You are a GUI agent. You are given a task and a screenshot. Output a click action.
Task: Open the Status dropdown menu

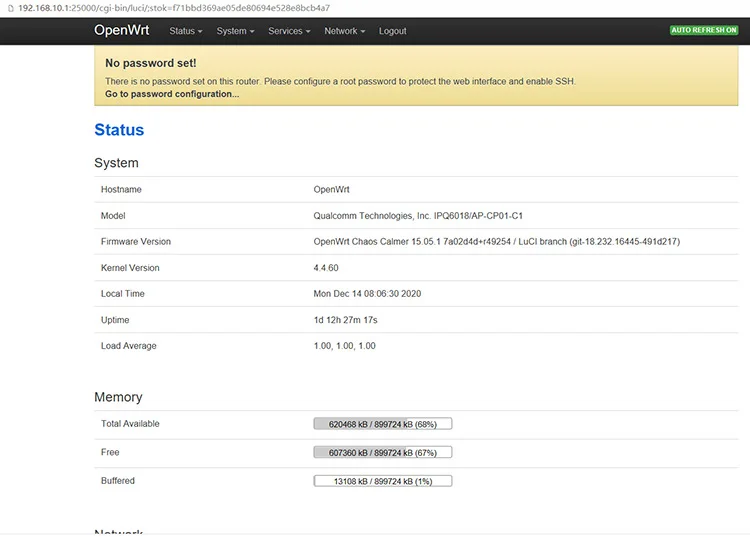click(185, 31)
